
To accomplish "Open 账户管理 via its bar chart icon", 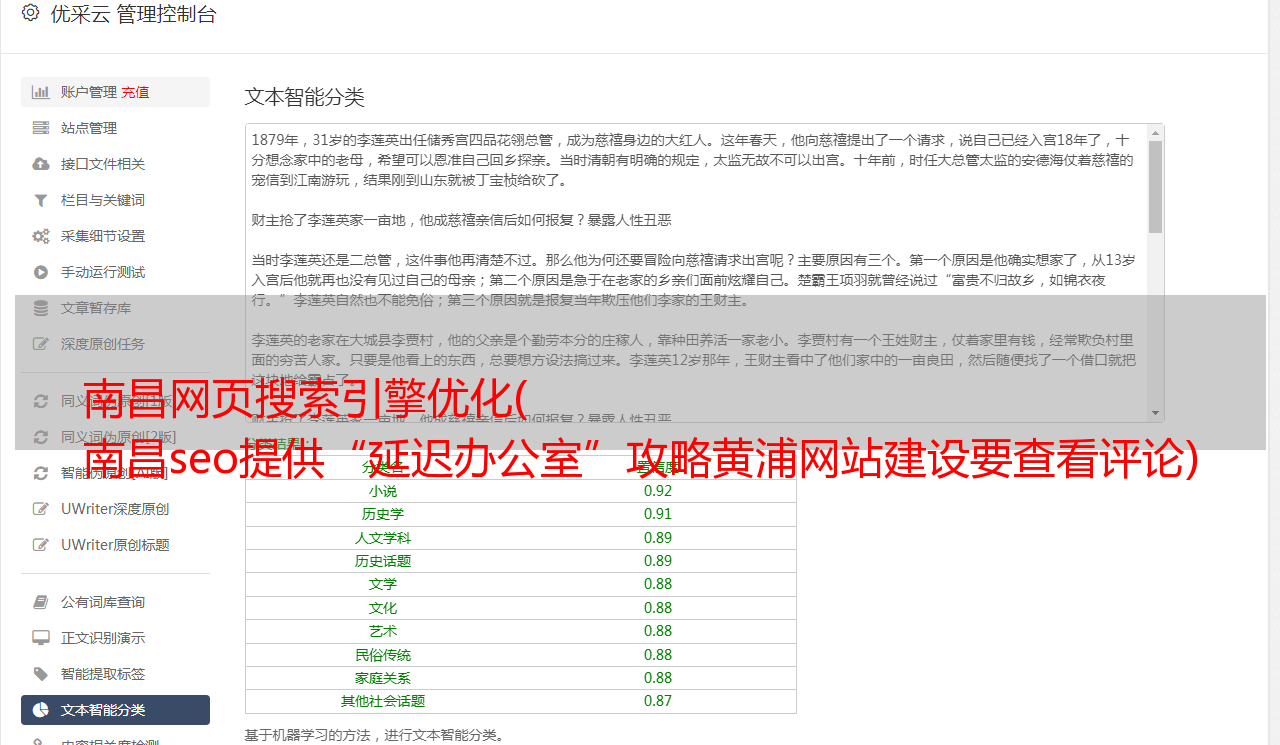I will point(41,92).
